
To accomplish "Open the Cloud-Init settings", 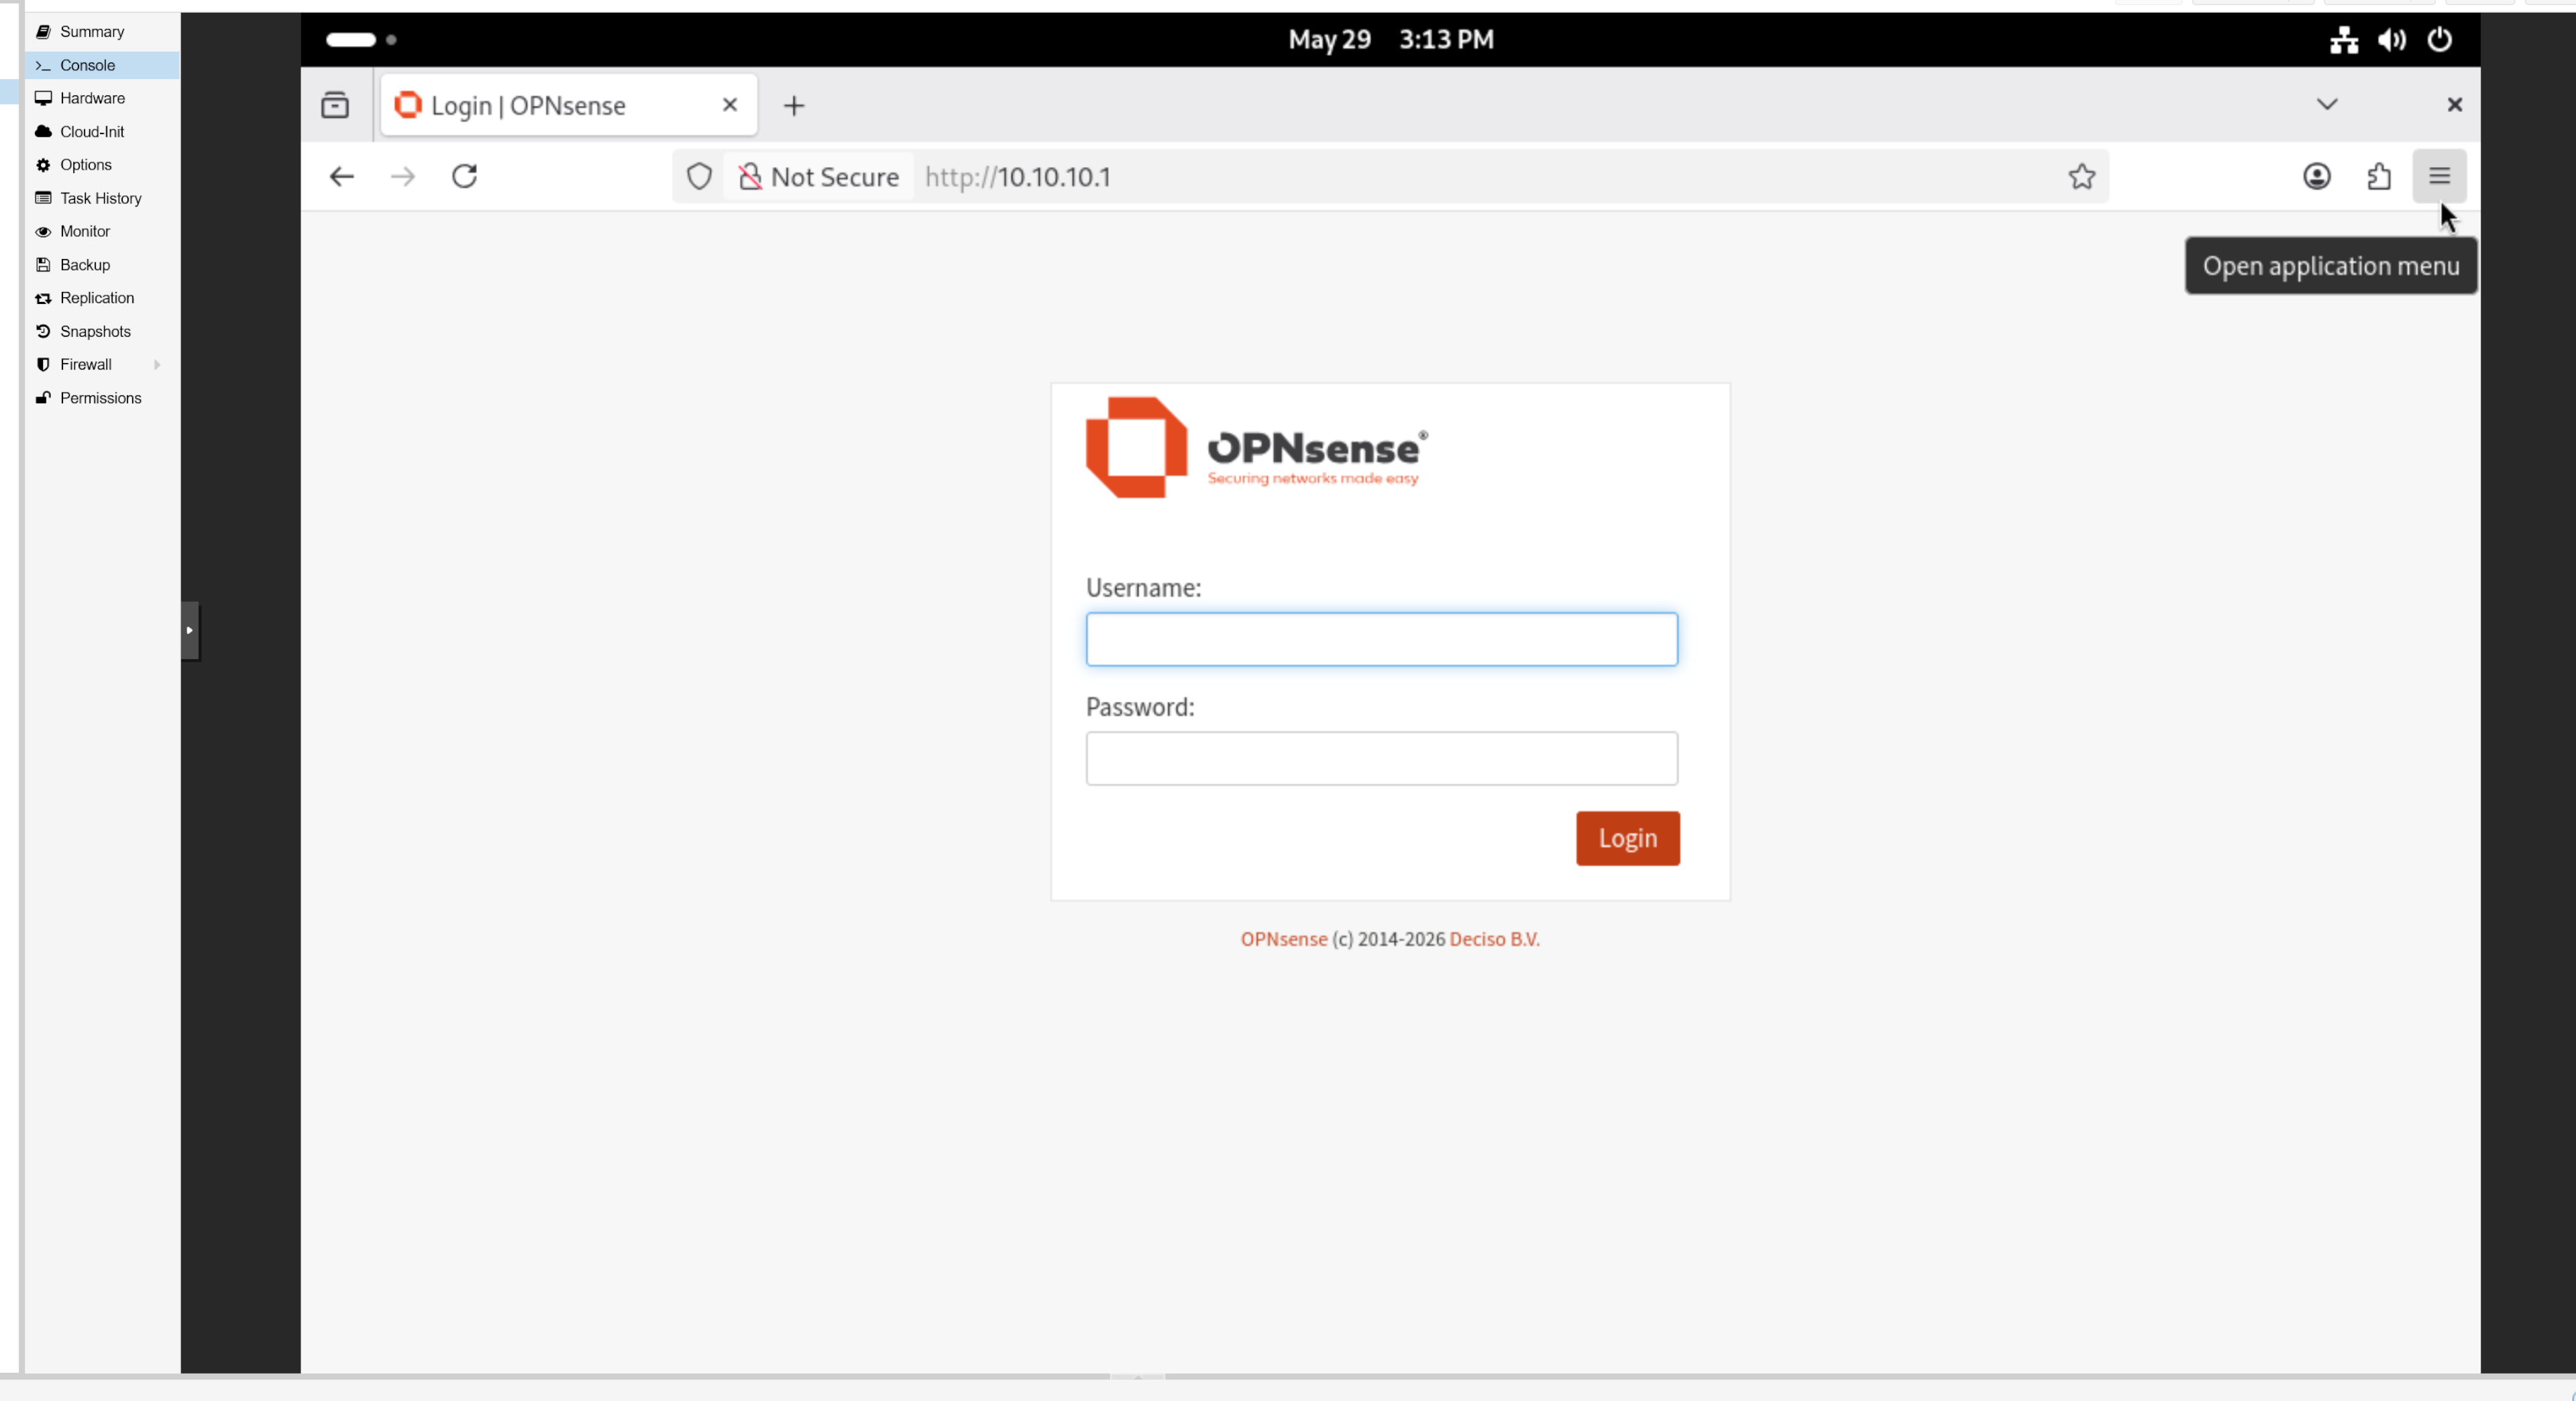I will pos(92,131).
